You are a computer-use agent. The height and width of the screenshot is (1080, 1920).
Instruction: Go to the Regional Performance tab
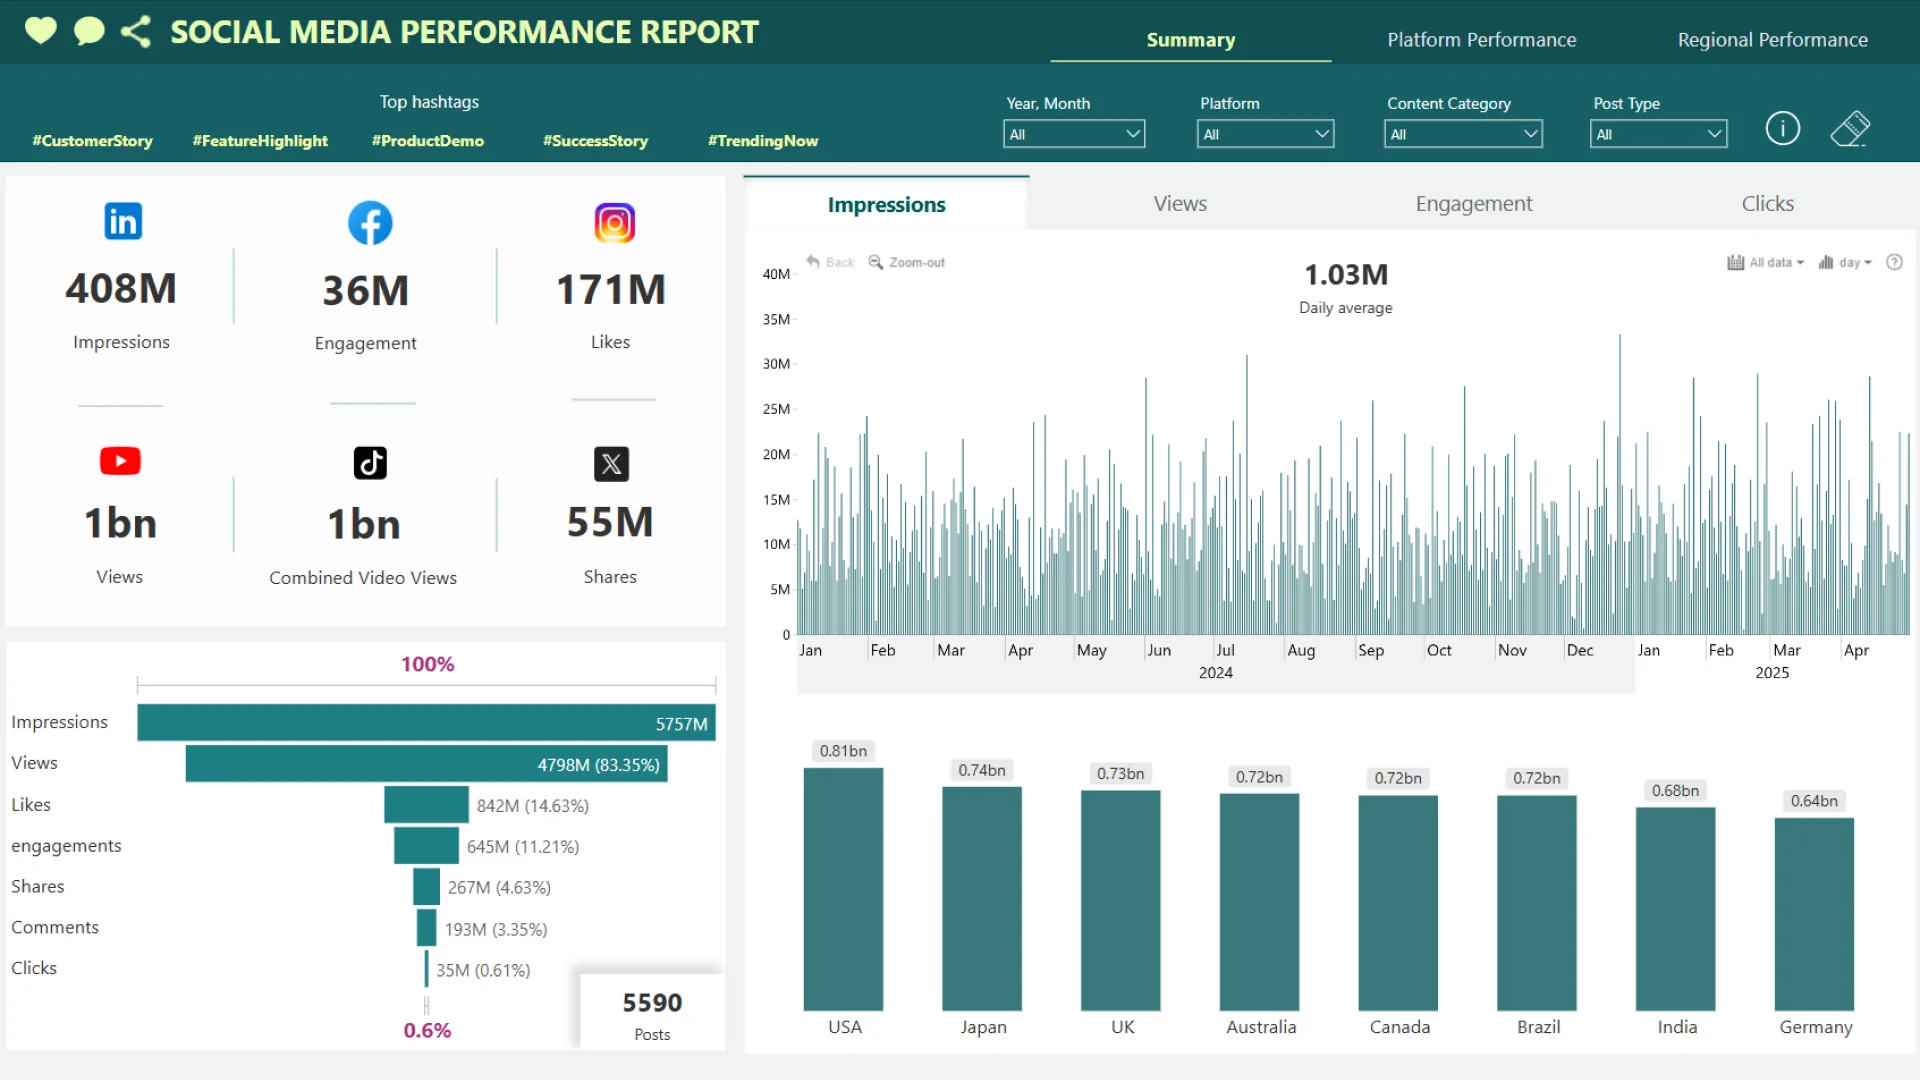click(1772, 40)
